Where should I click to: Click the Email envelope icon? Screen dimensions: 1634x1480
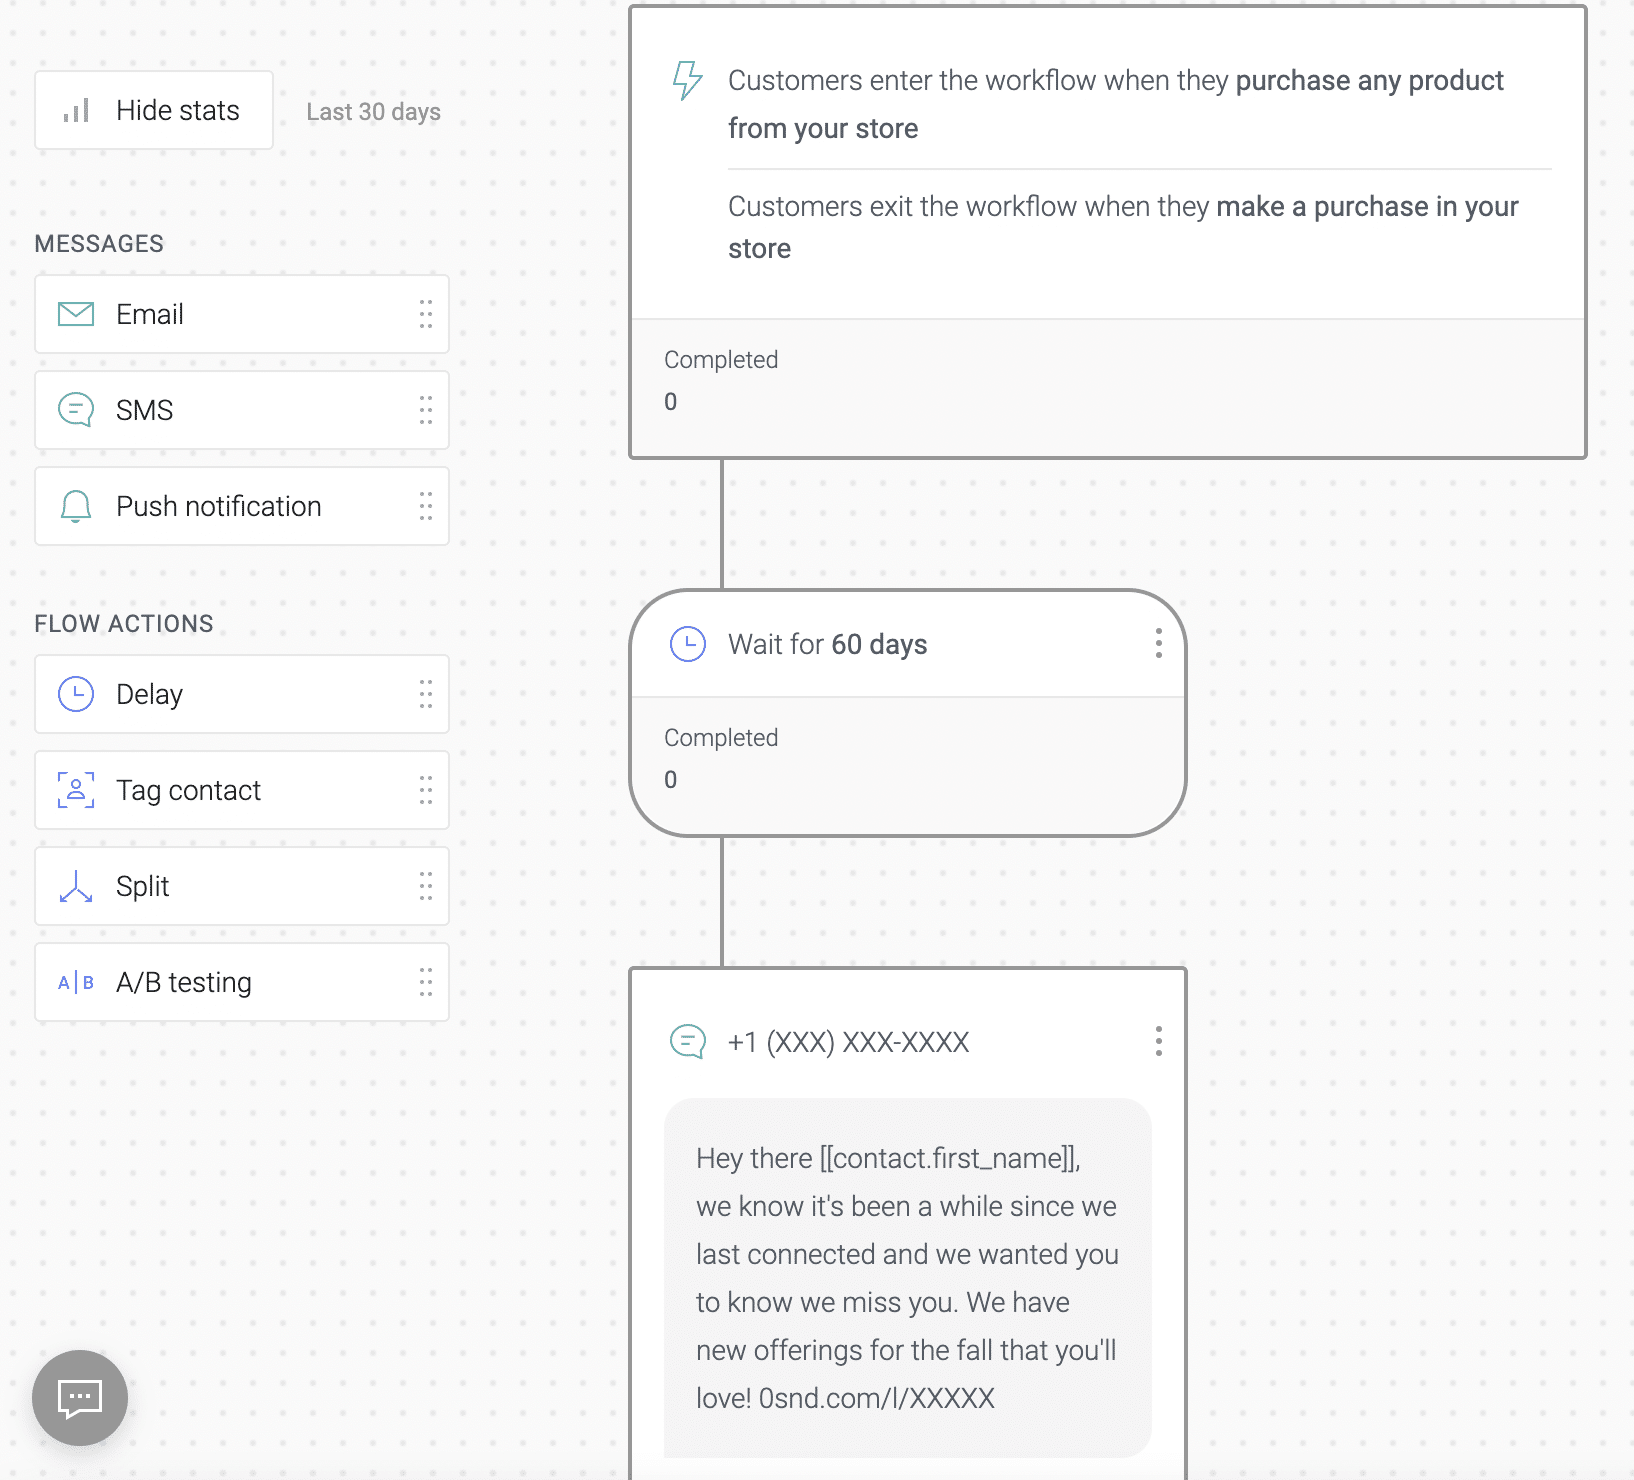pos(76,314)
